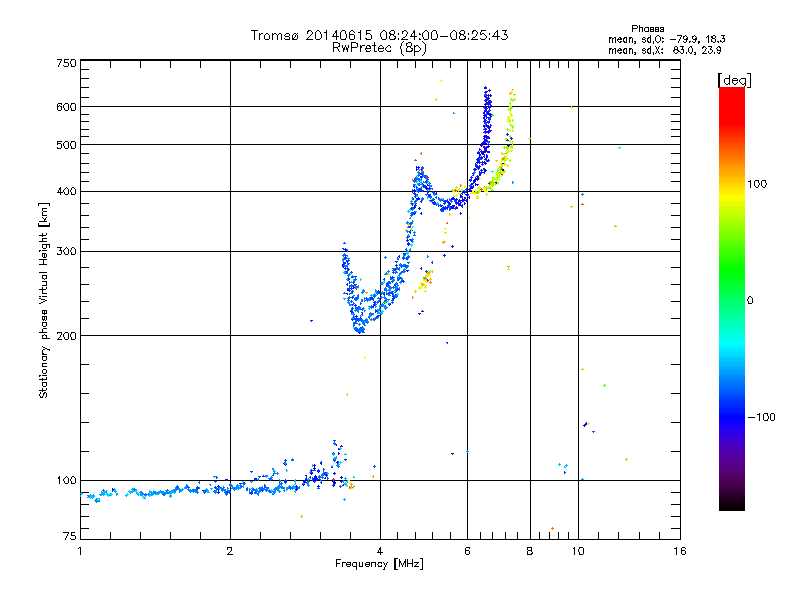The height and width of the screenshot is (600, 800).
Task: Click the 'Stationary phase Virtual Height [km]' axis title
Action: 43,300
